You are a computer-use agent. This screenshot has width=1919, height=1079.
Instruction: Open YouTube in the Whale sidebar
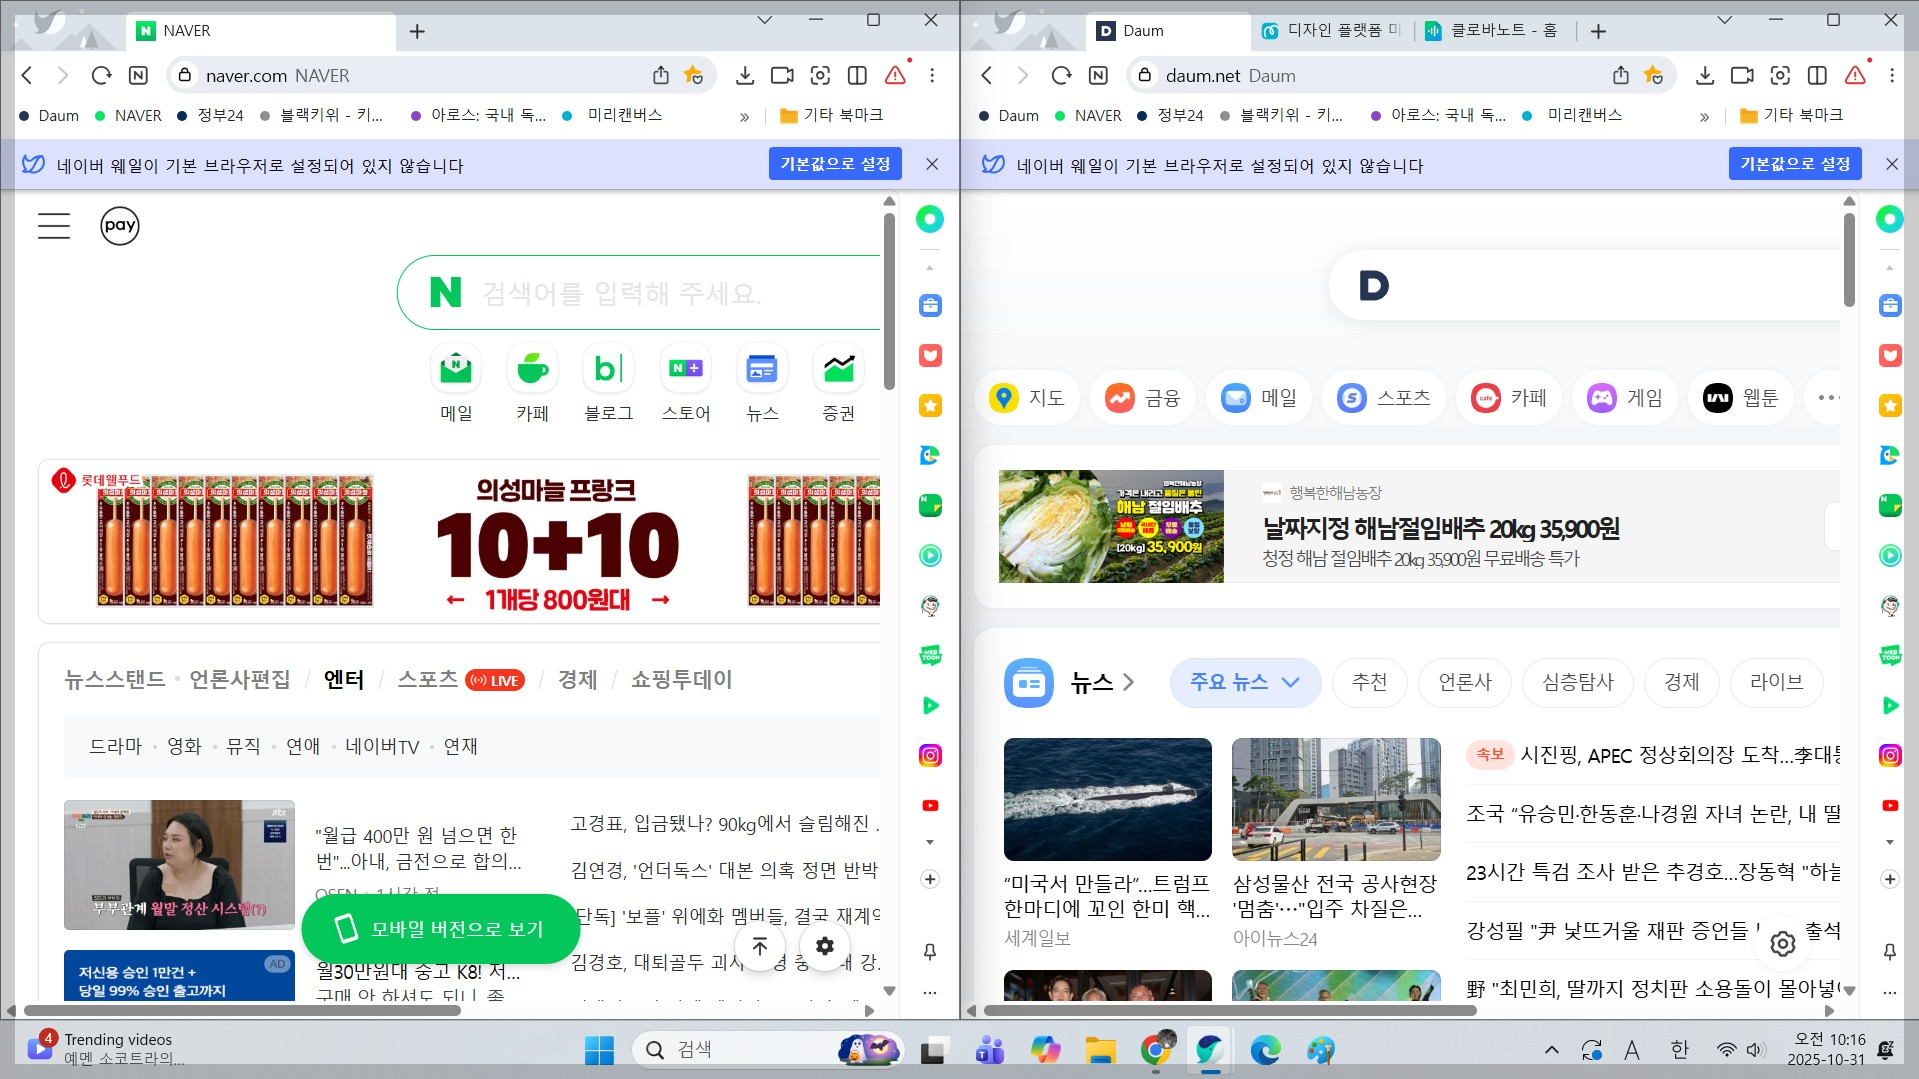930,805
